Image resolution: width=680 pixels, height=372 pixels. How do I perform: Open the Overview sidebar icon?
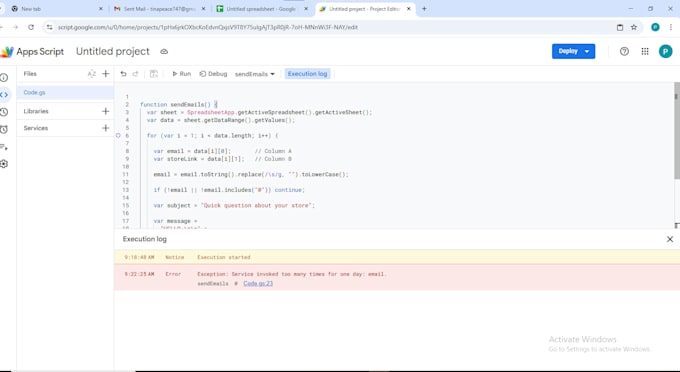4,78
